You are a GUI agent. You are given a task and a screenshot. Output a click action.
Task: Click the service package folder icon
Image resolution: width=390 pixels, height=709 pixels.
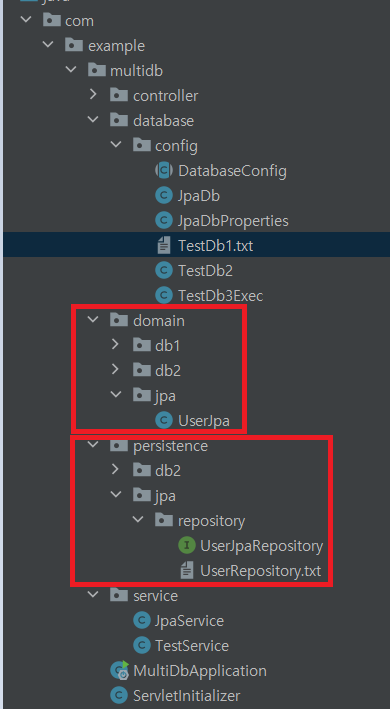click(x=119, y=595)
